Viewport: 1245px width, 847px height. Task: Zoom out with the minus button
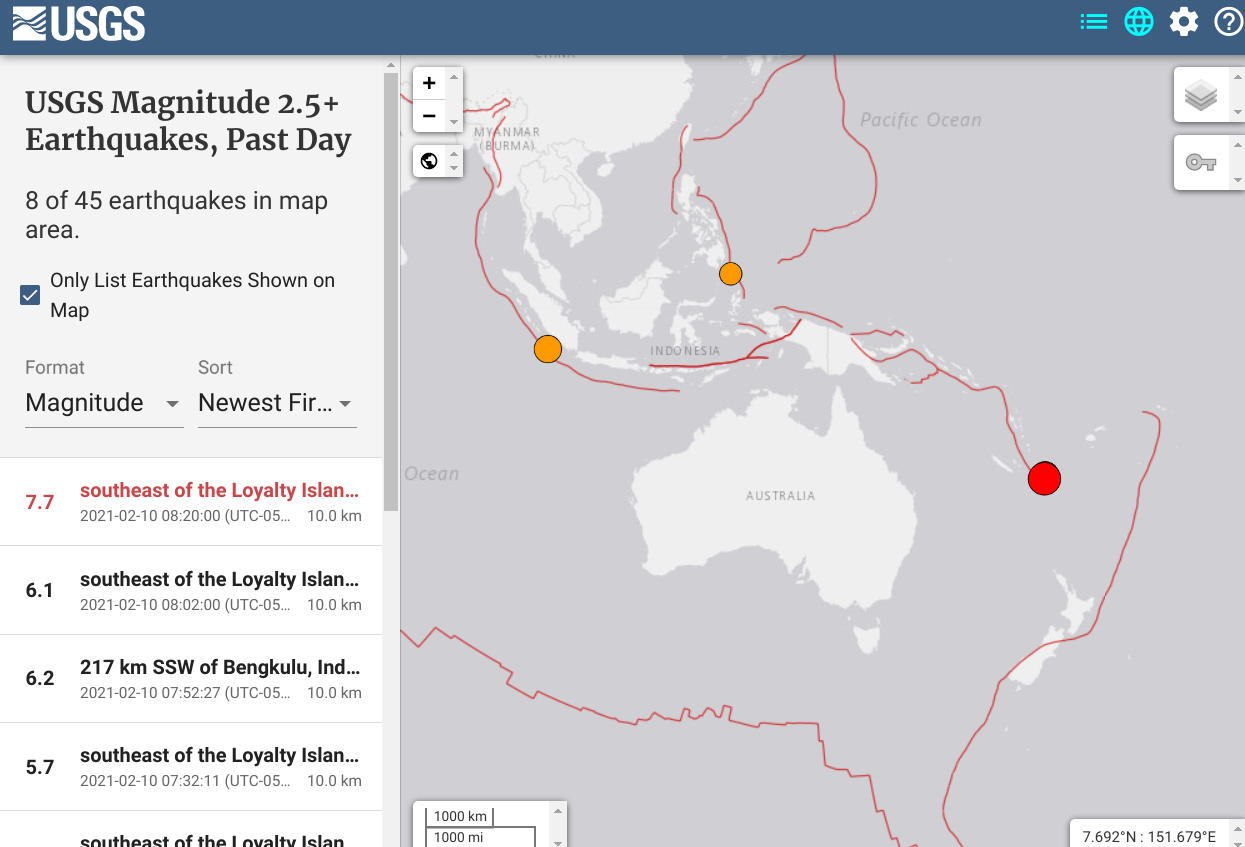[x=429, y=116]
